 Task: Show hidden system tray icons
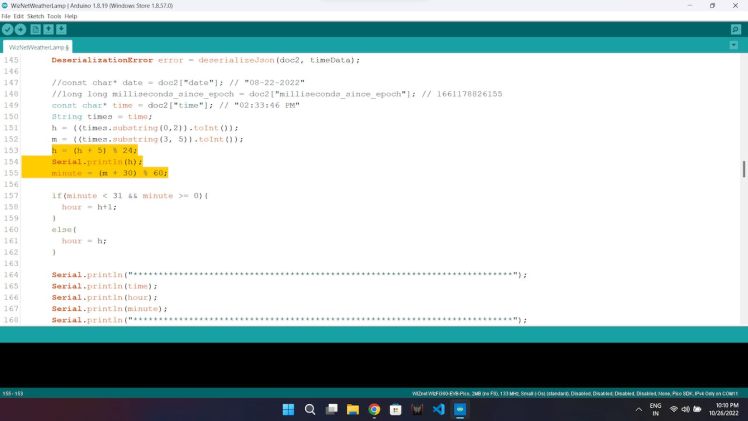[639, 410]
